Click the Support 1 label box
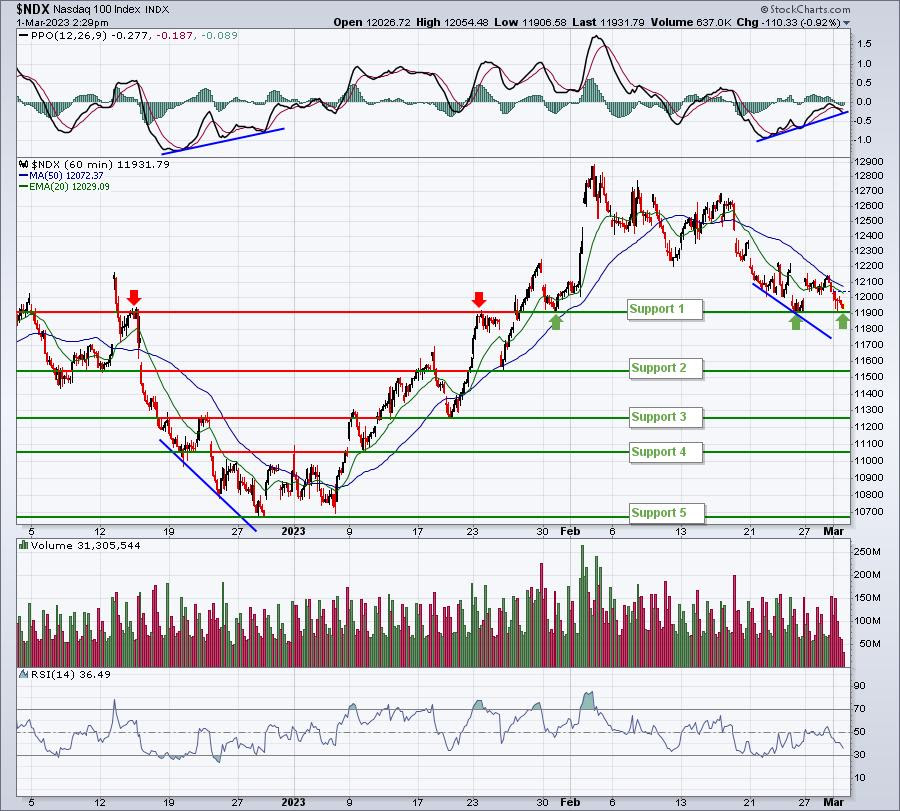900x811 pixels. [665, 309]
